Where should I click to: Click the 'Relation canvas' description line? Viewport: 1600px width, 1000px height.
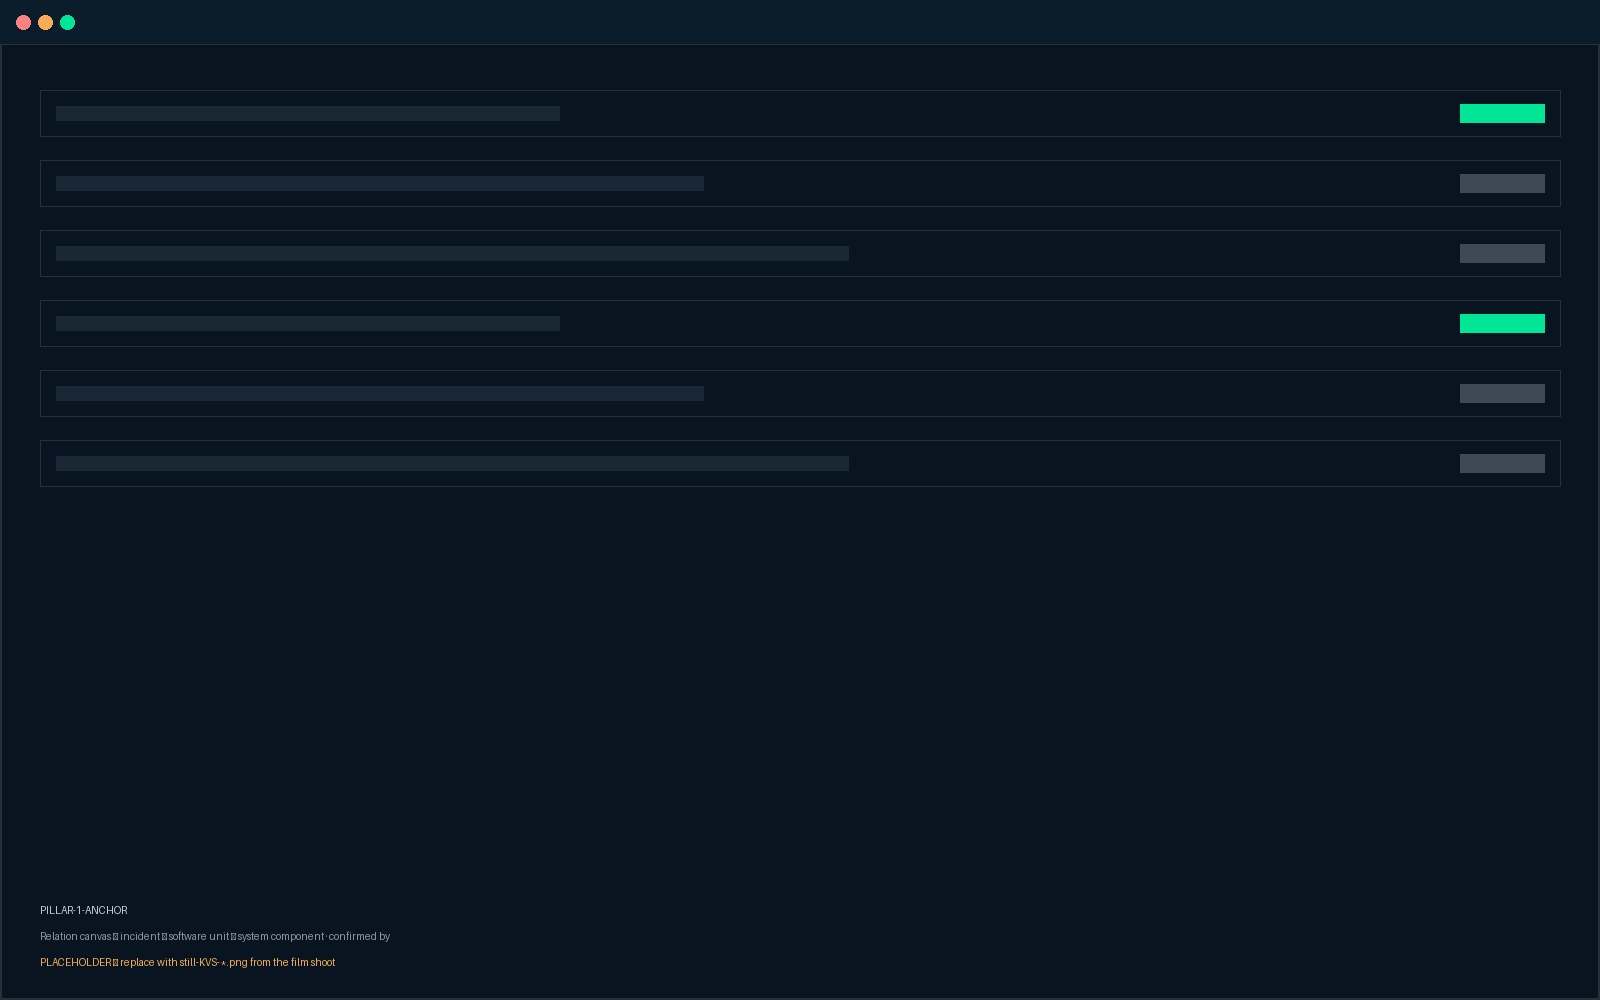tap(215, 936)
